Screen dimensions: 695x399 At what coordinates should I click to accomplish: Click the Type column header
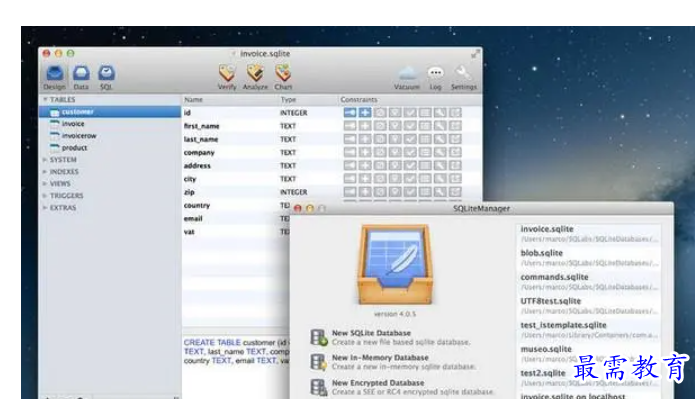(288, 100)
